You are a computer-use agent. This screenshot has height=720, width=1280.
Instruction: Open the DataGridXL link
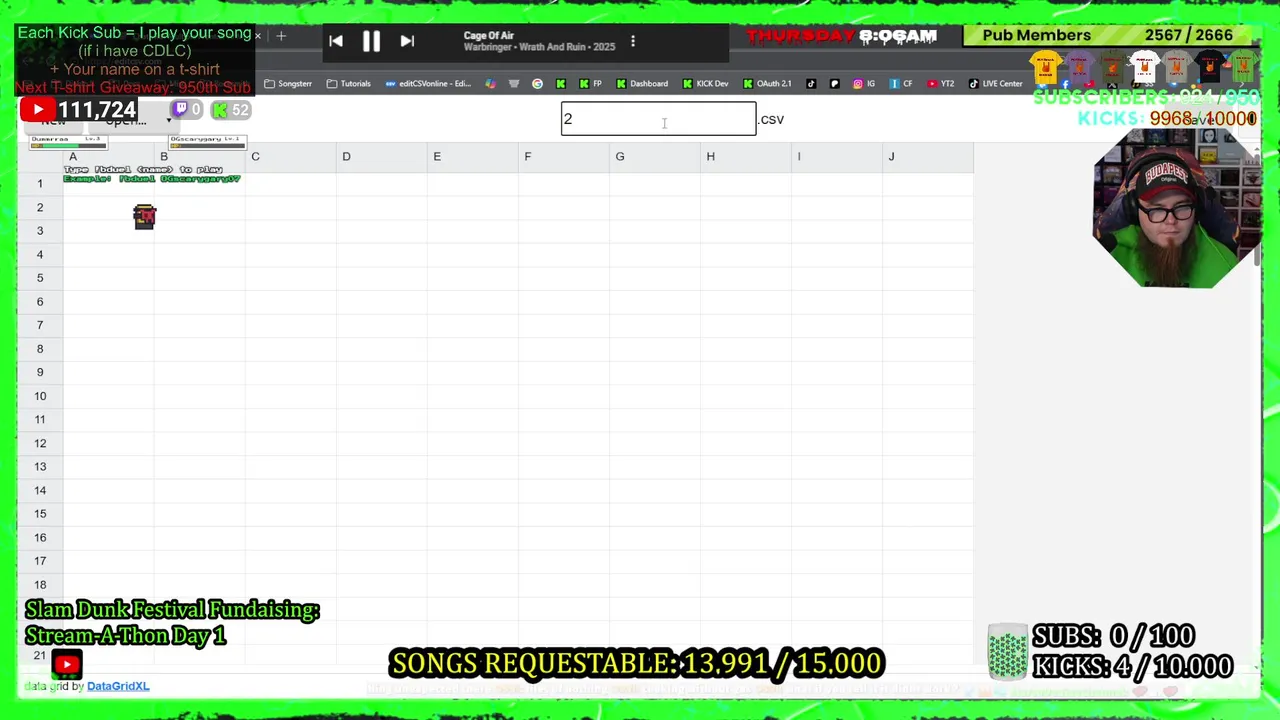pos(118,686)
